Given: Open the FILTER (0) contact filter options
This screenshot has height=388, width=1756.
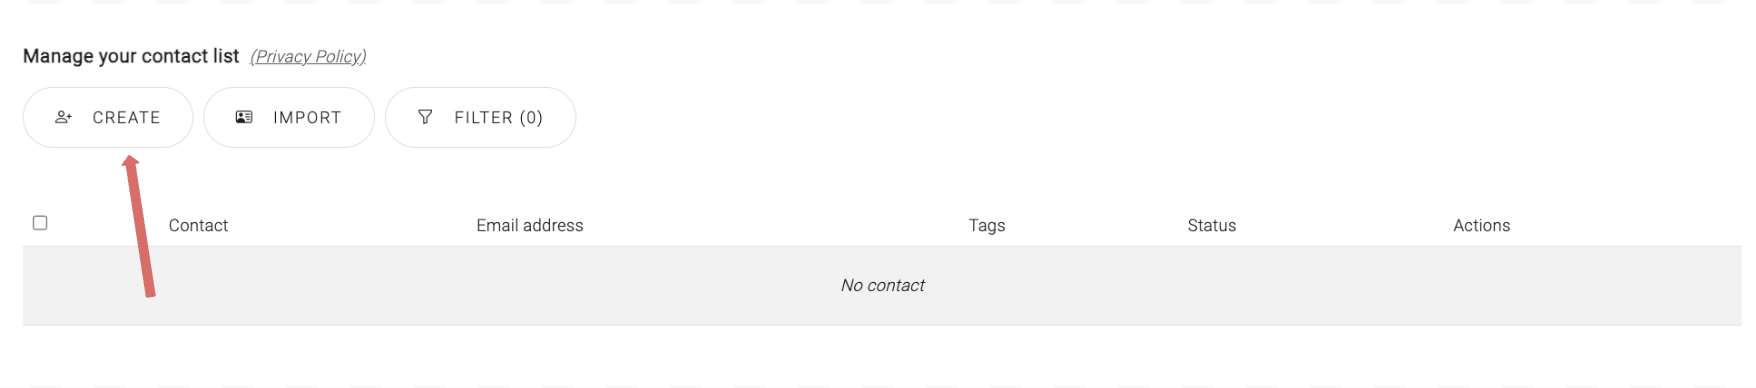Looking at the screenshot, I should (x=480, y=118).
